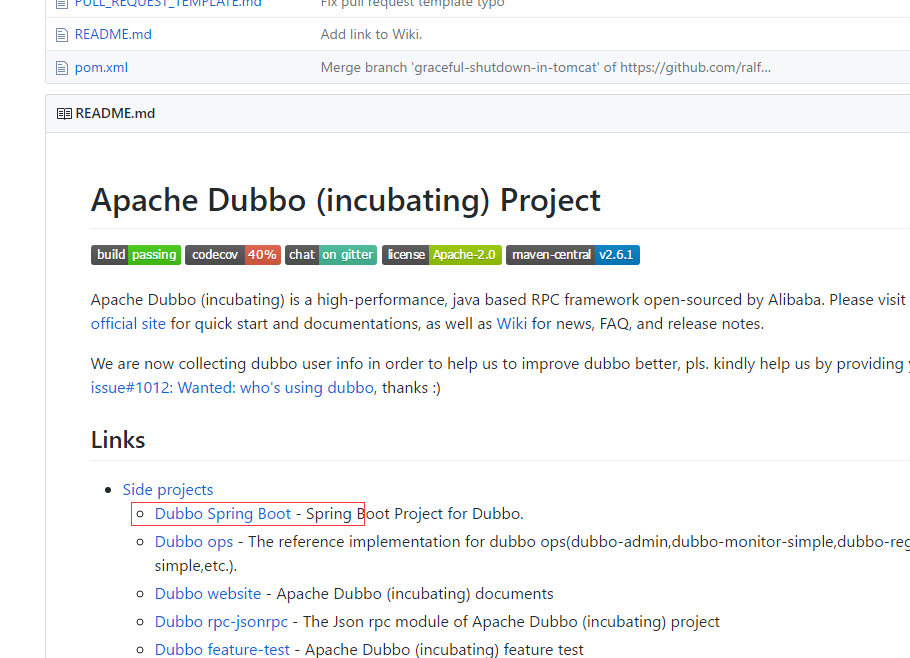
Task: Click the text 'Spring Boot Project for Dubbo.'
Action: tap(414, 514)
